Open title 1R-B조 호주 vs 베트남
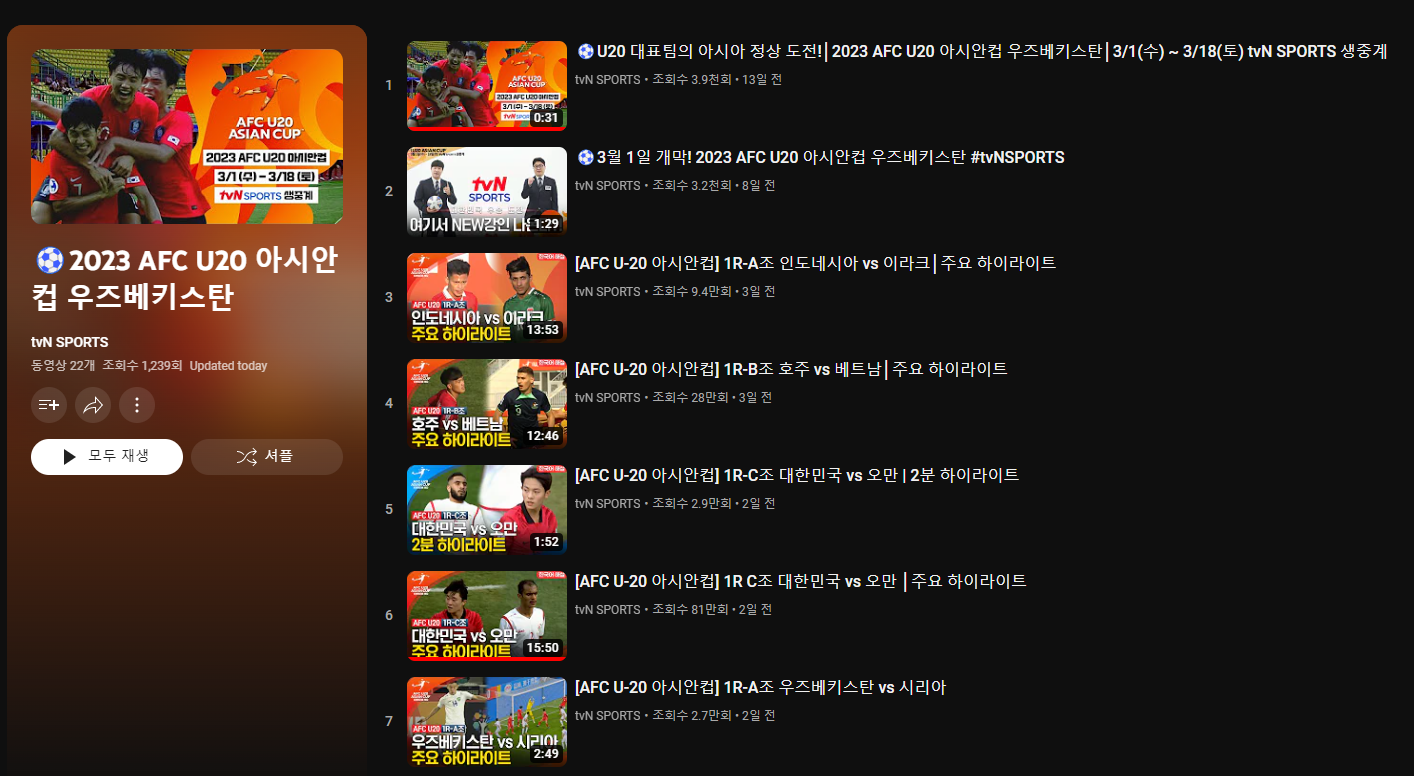Viewport: 1414px width, 776px height. tap(791, 369)
